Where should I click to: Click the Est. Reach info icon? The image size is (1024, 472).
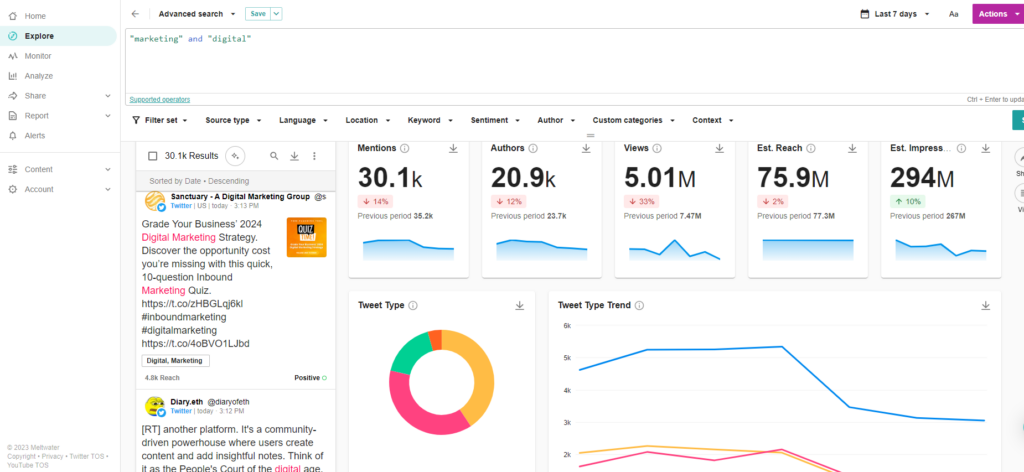(x=810, y=149)
